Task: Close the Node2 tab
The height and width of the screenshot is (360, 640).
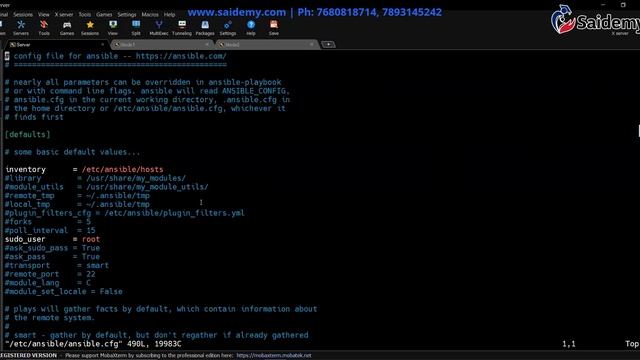Action: [312, 44]
